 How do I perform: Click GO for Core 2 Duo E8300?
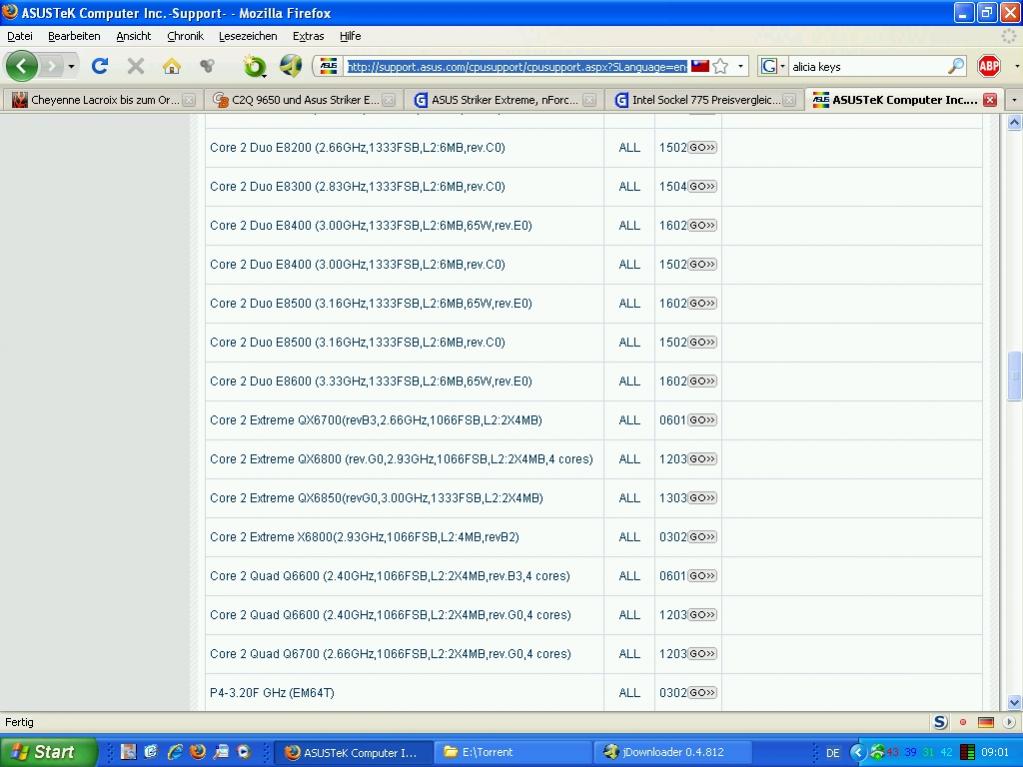[x=702, y=187]
